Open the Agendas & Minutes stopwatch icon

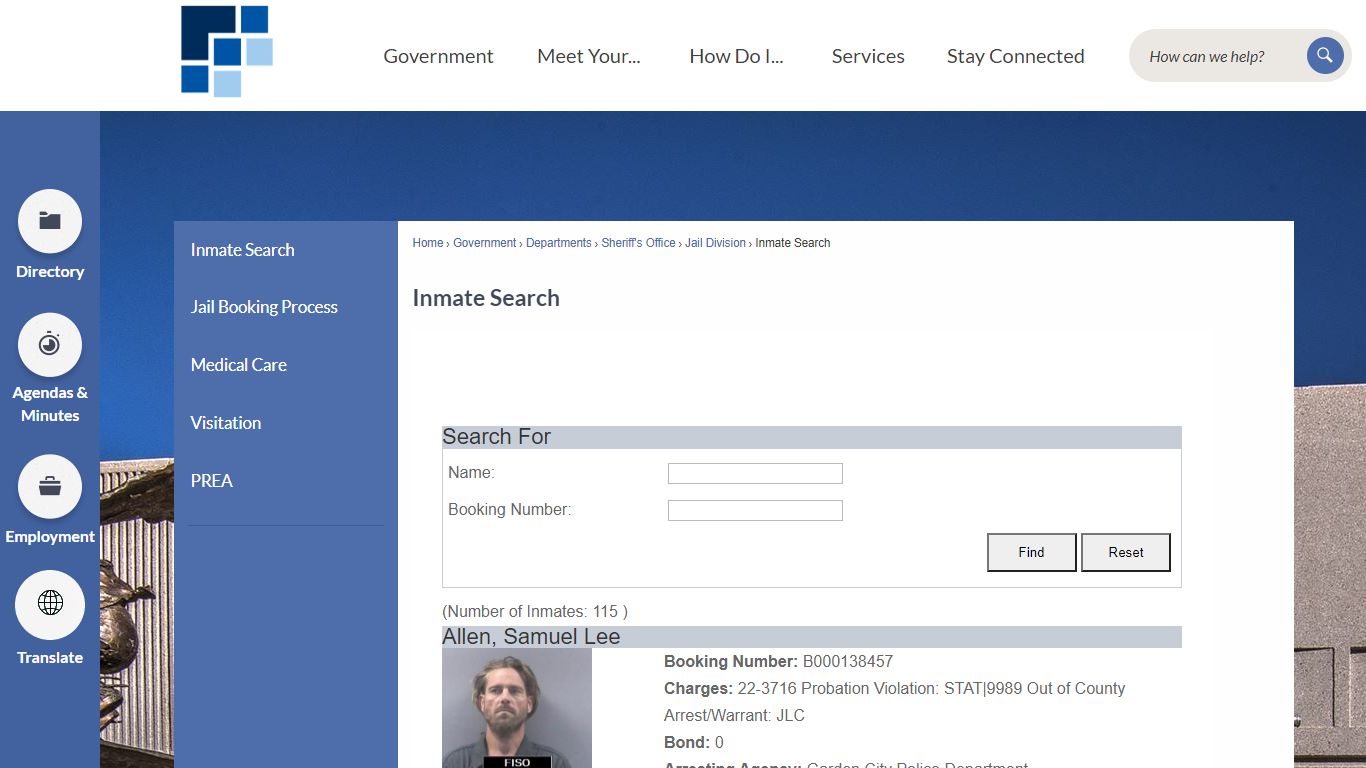(x=50, y=345)
